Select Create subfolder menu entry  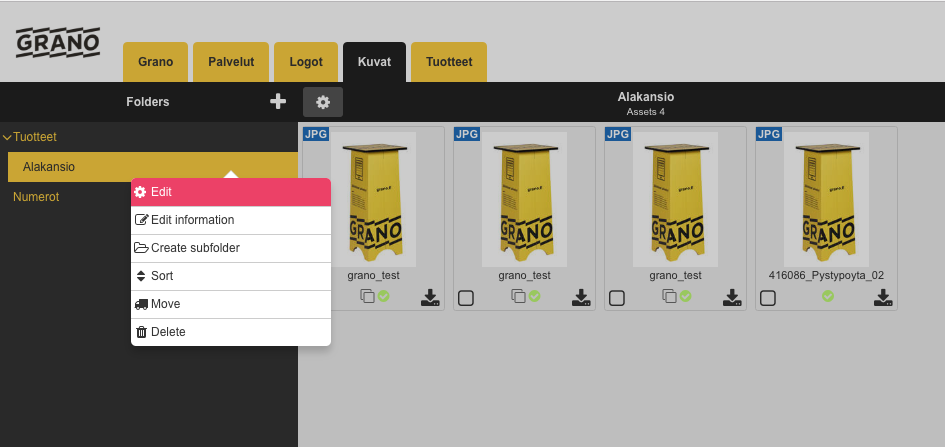(231, 248)
